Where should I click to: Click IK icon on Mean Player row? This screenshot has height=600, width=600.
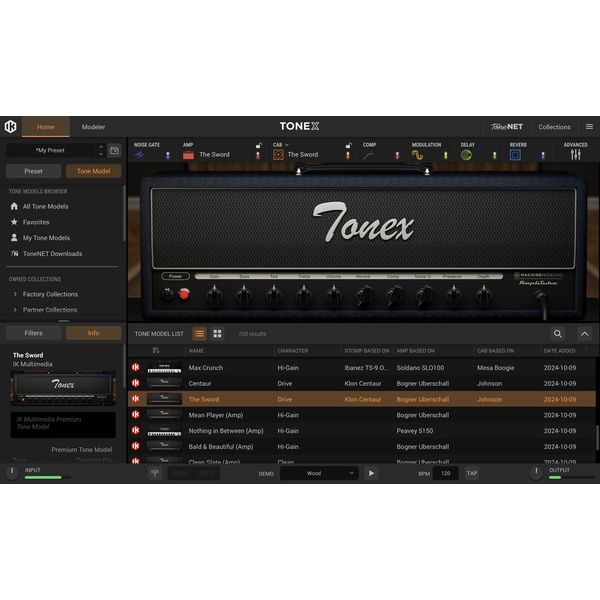(x=135, y=414)
